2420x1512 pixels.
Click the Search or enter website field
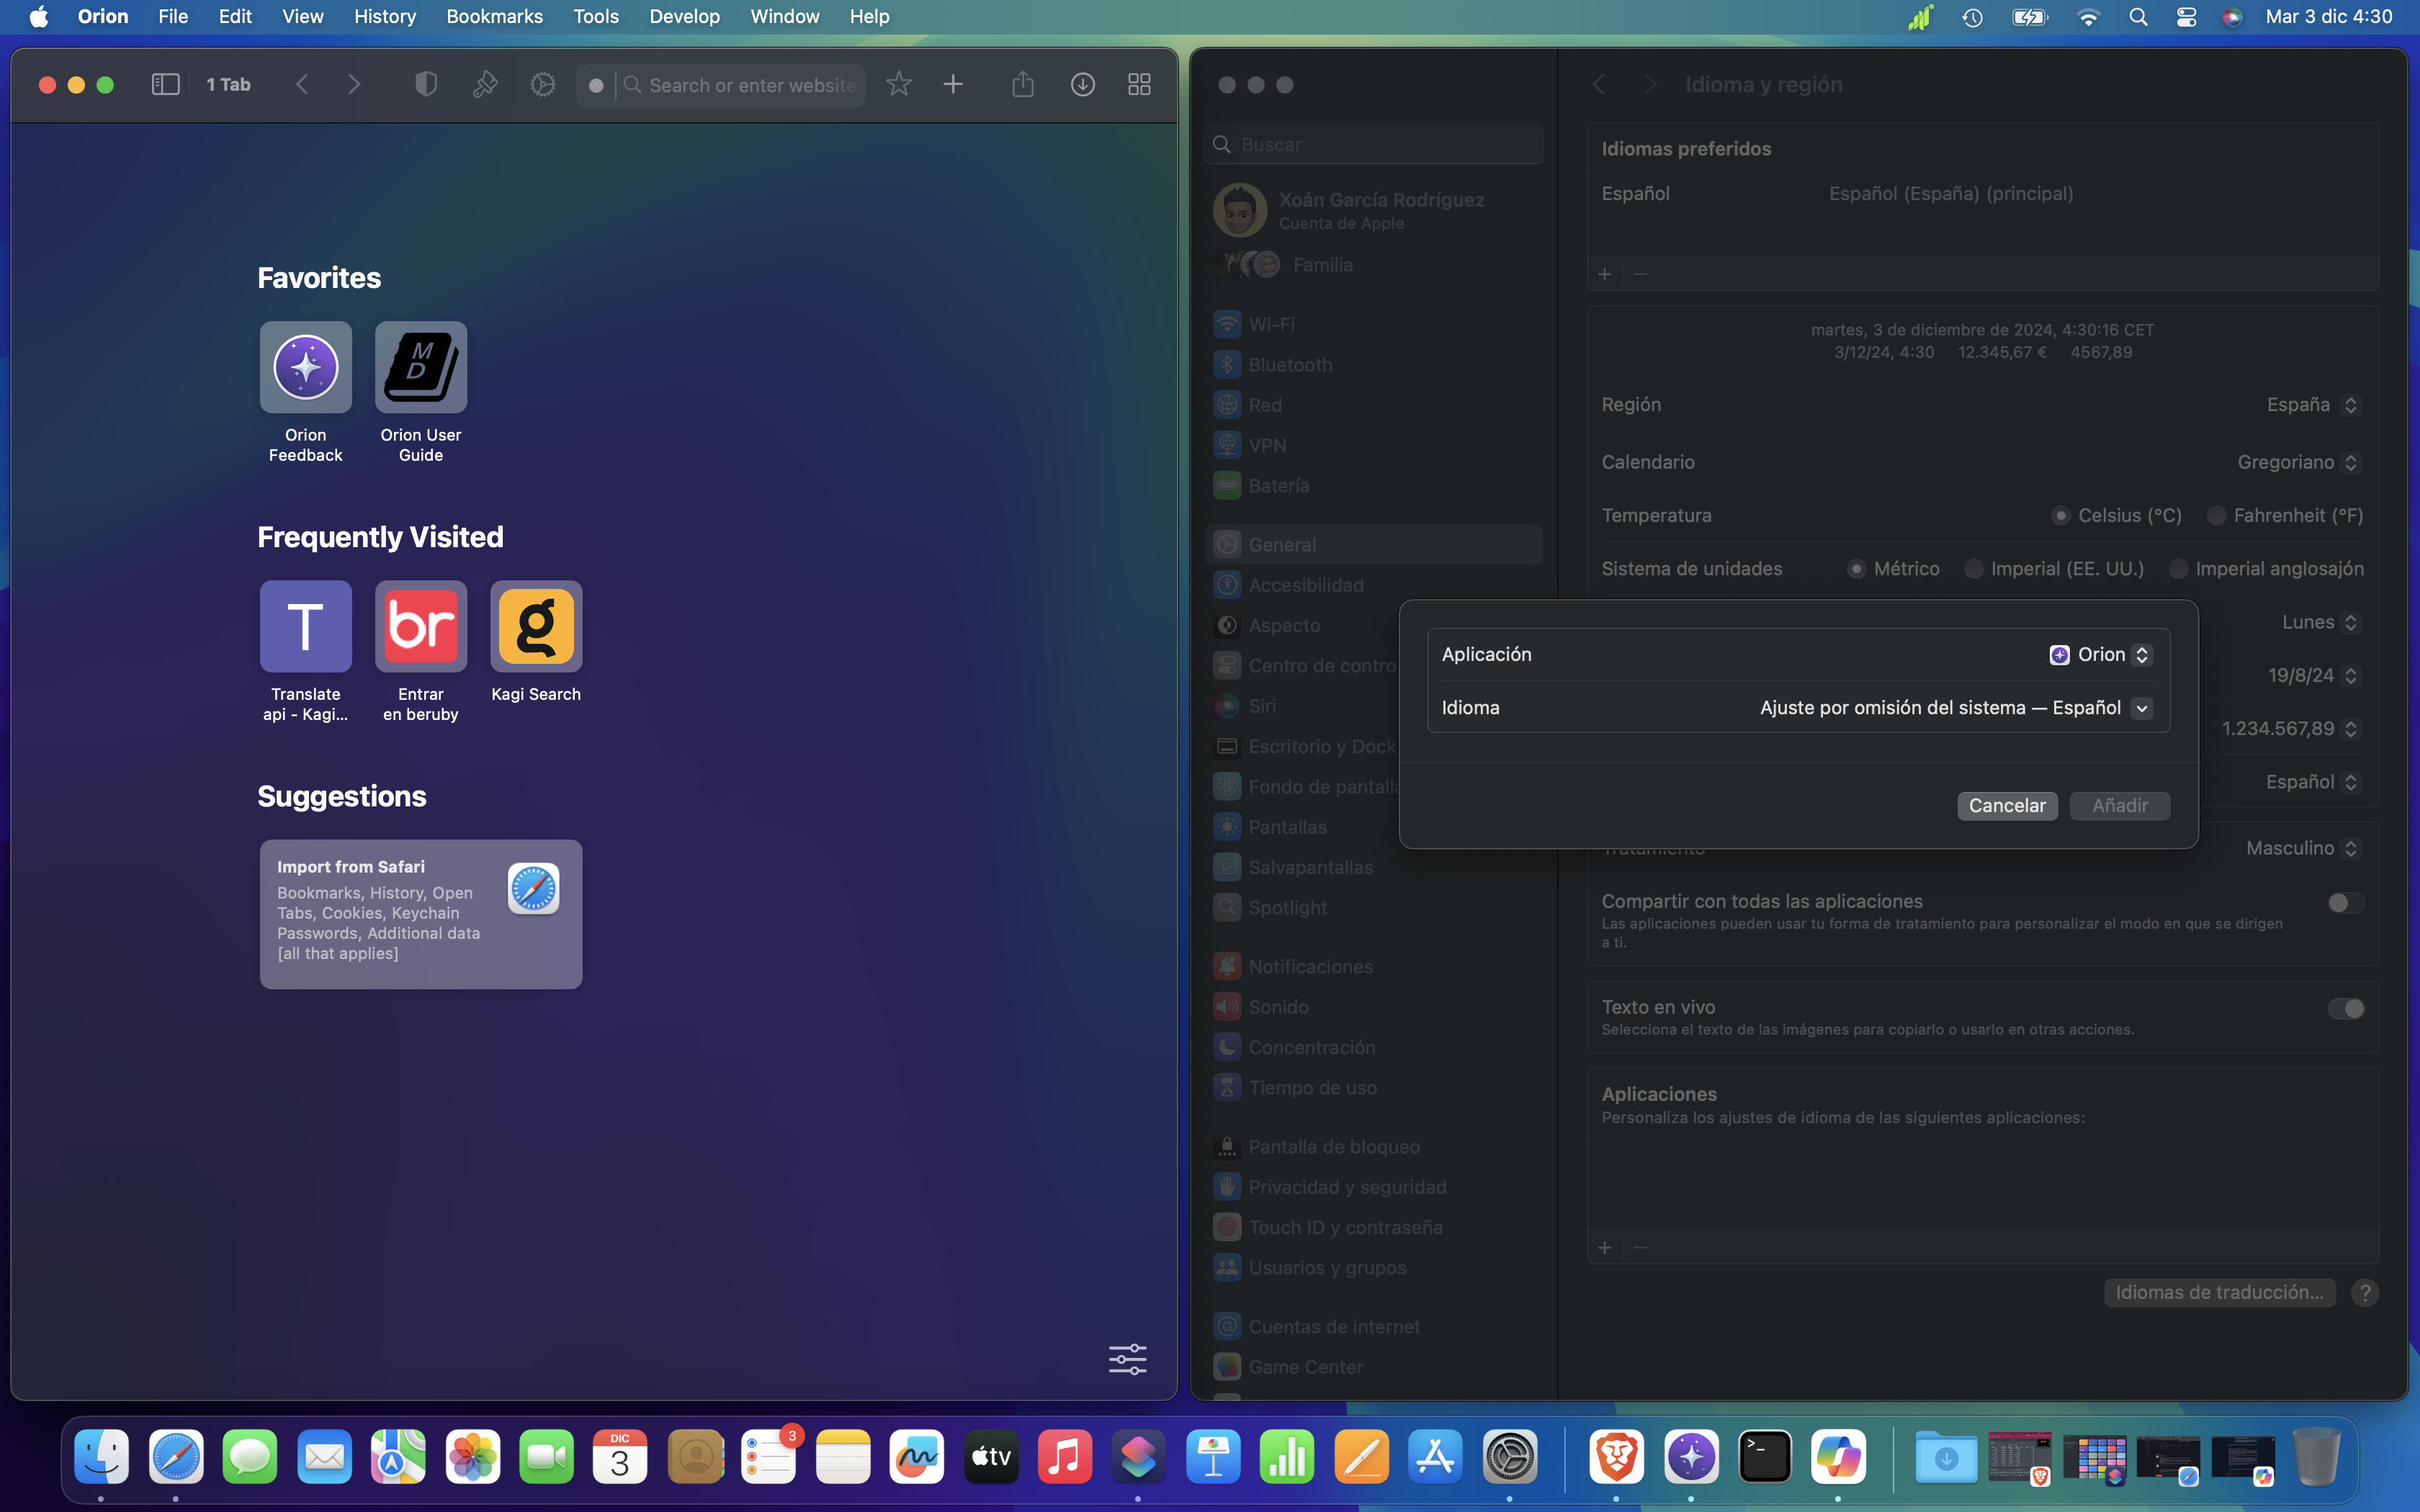coord(750,85)
